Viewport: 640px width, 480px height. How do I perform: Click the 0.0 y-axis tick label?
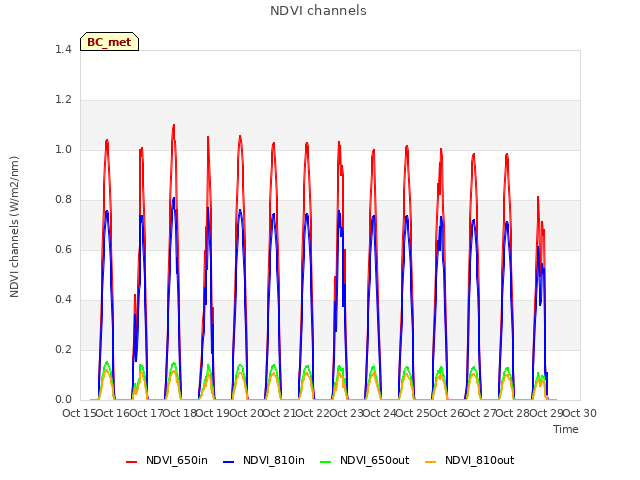(x=63, y=399)
